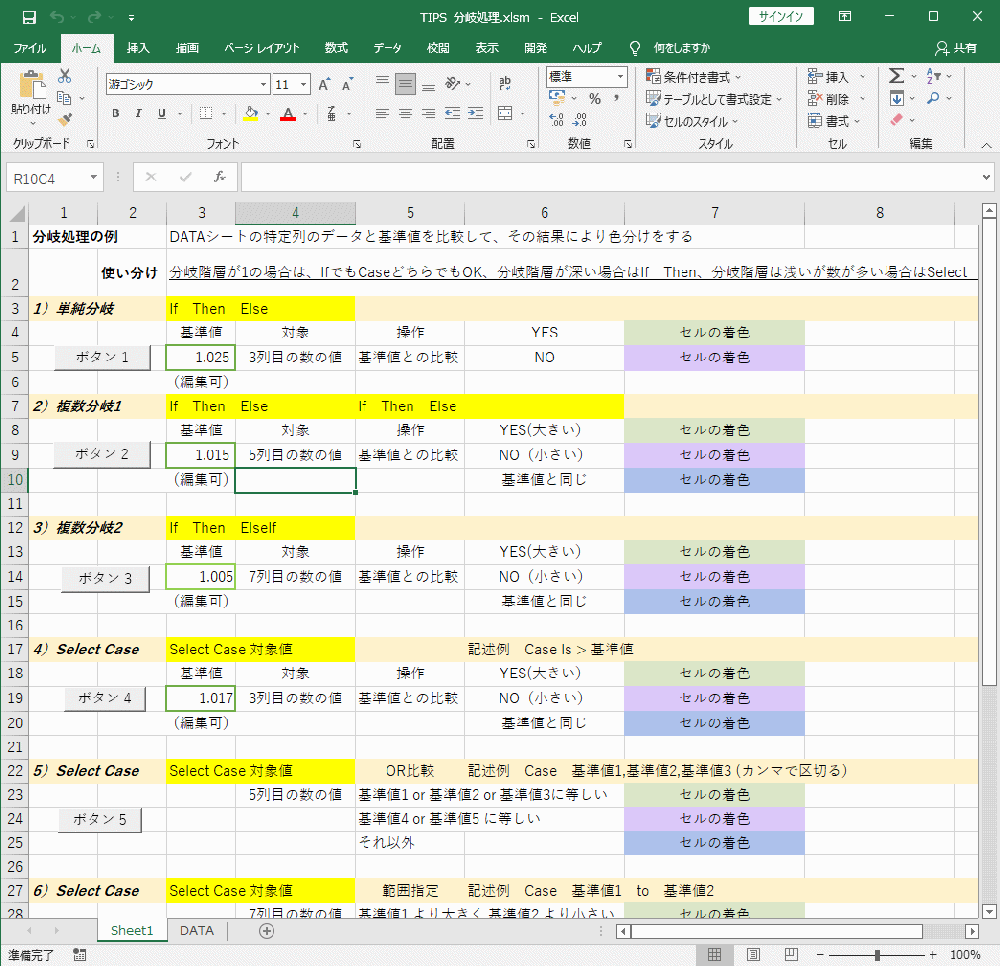
Task: Select cell containing 1.025 reference value
Action: click(201, 358)
